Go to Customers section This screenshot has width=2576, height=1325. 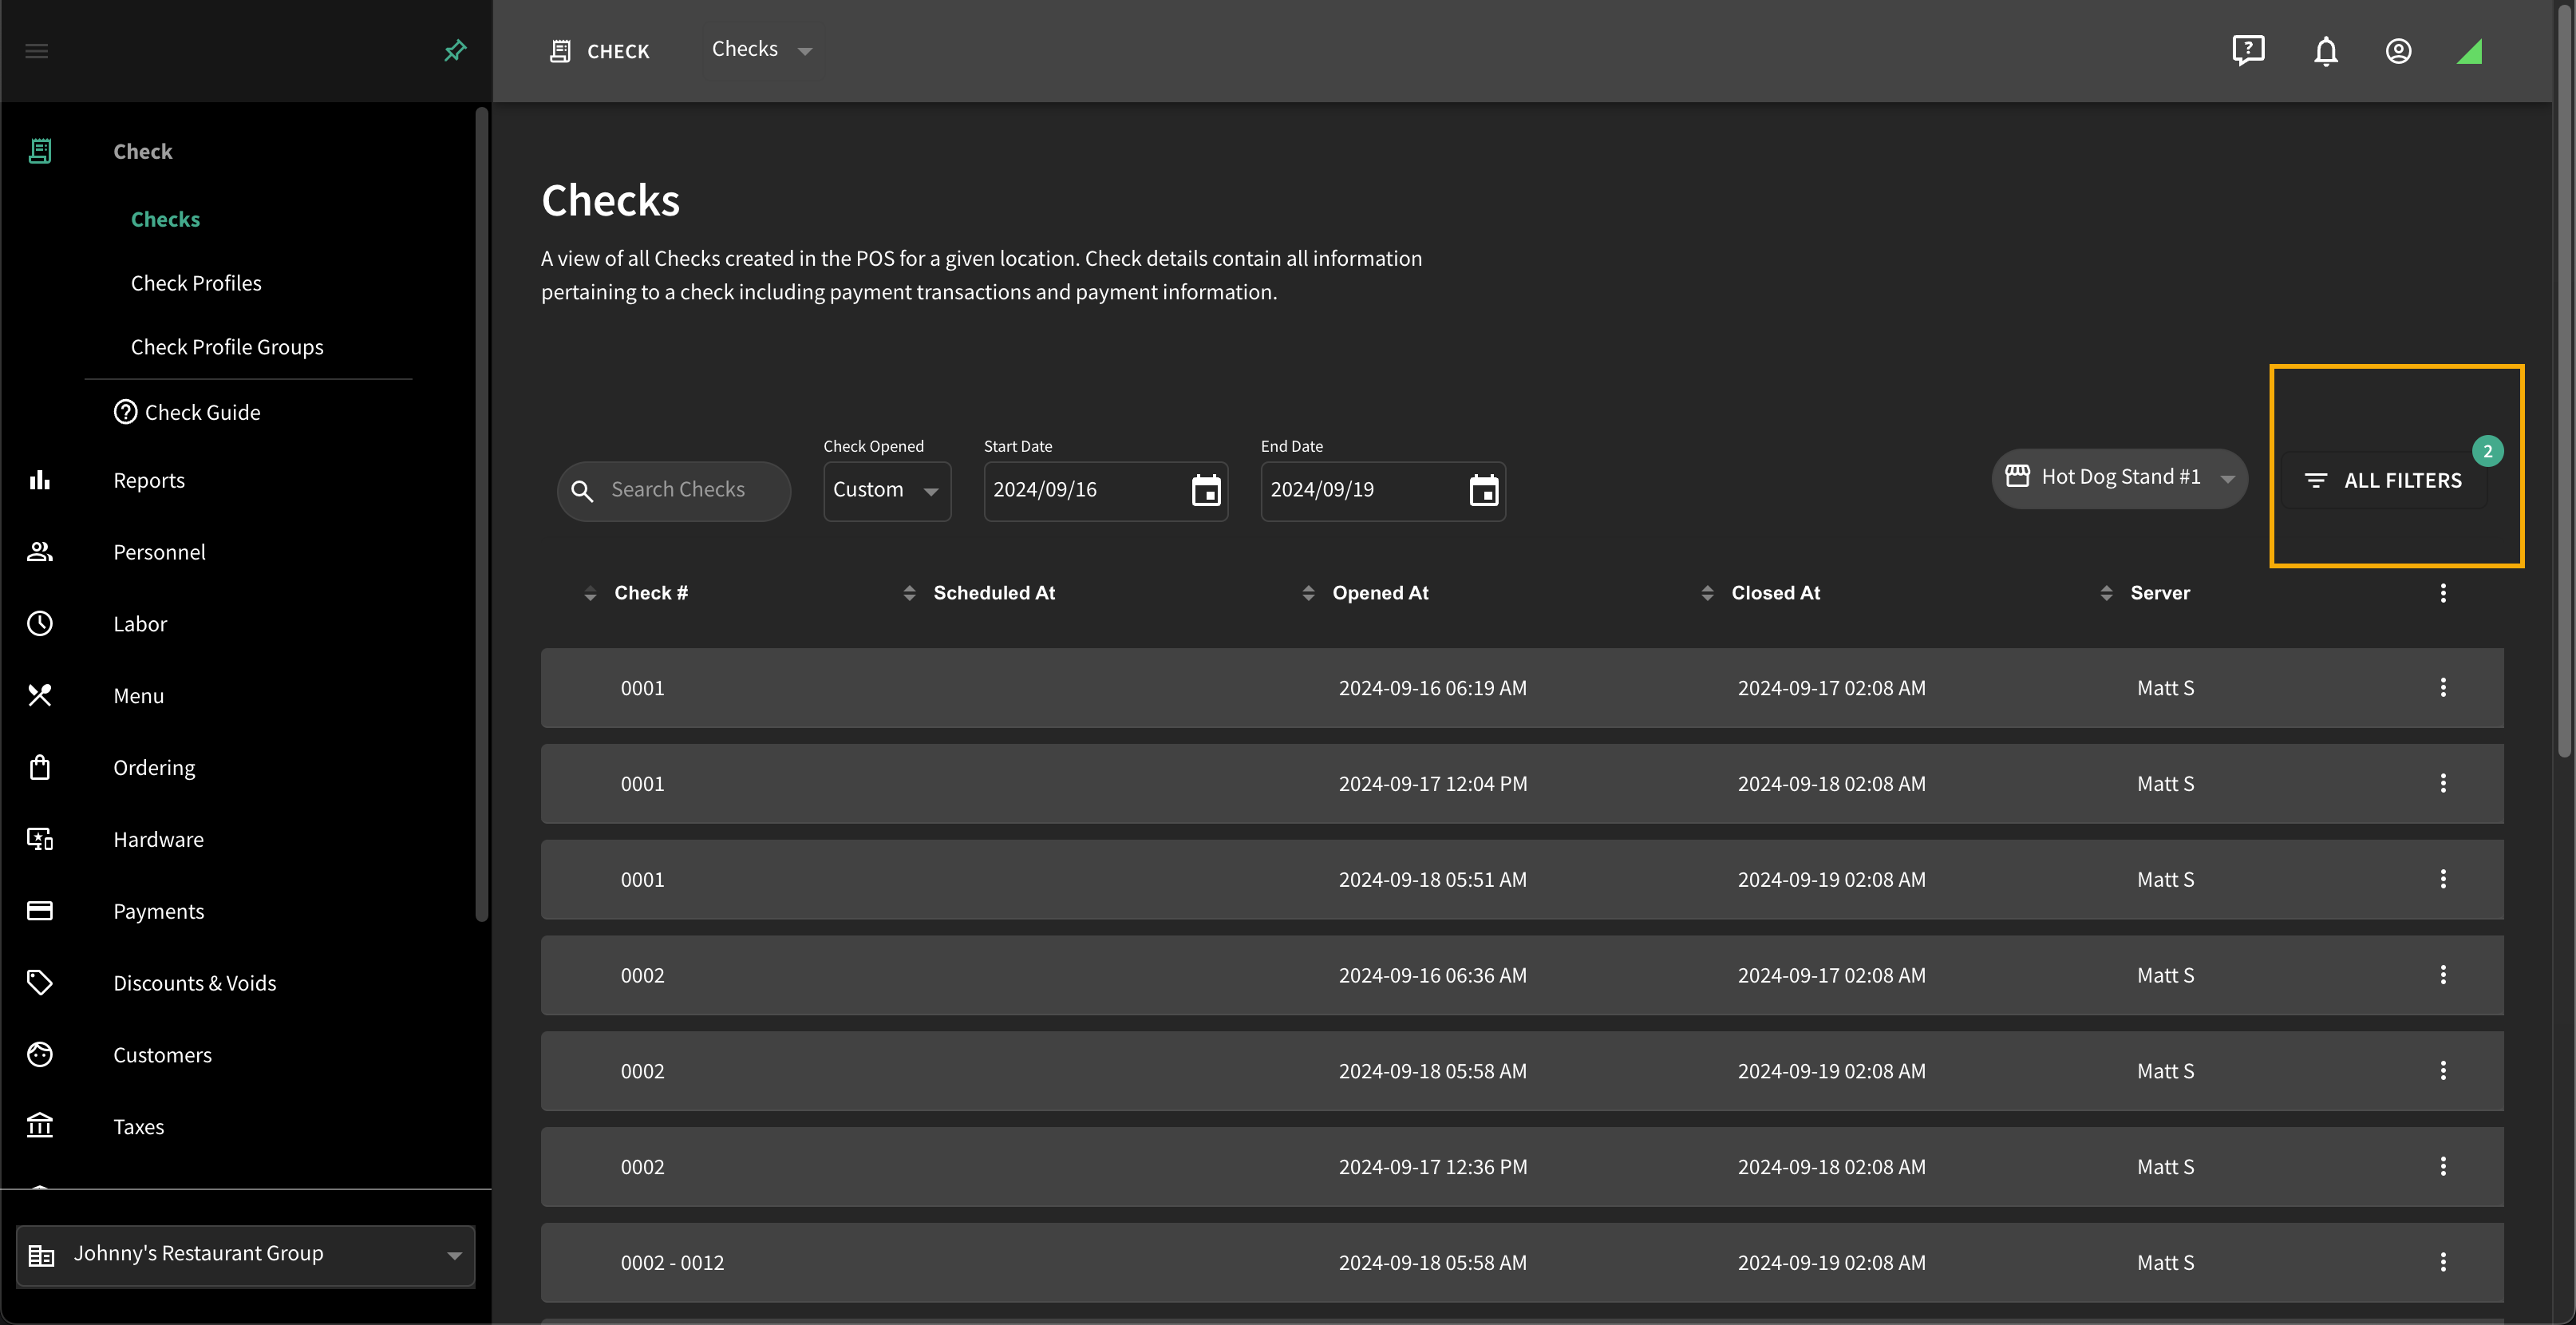(162, 1055)
